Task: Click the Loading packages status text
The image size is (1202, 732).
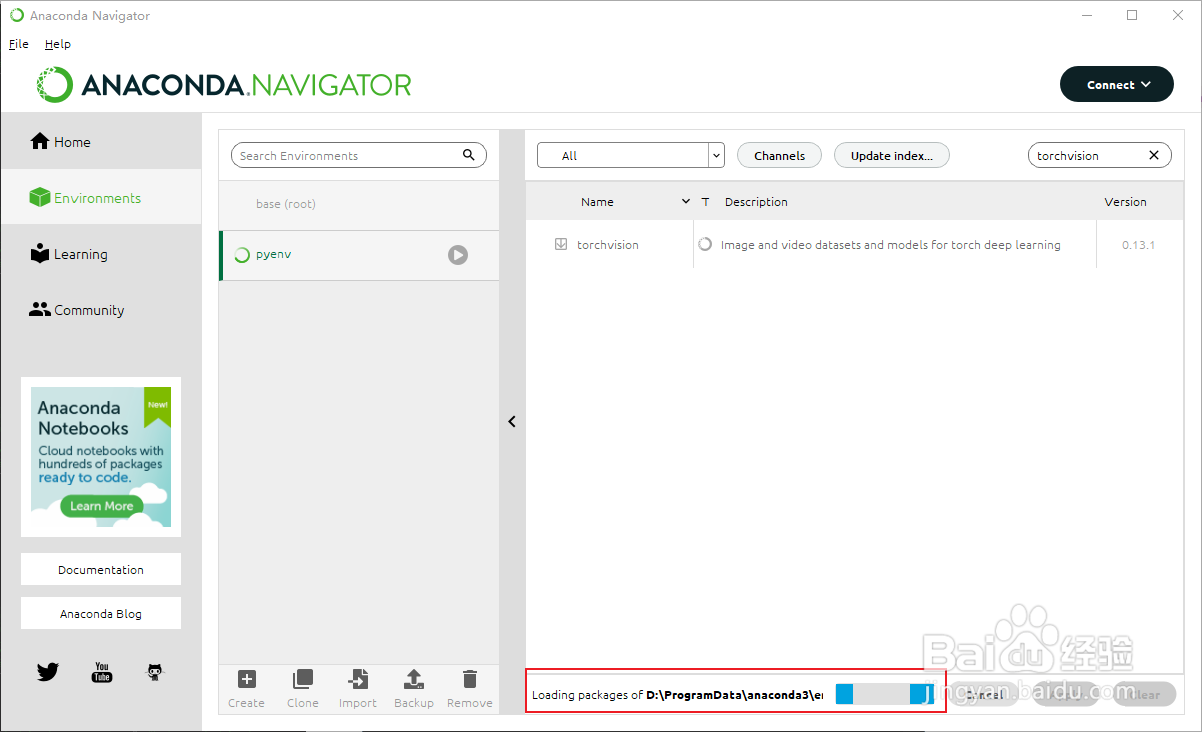Action: [x=678, y=694]
